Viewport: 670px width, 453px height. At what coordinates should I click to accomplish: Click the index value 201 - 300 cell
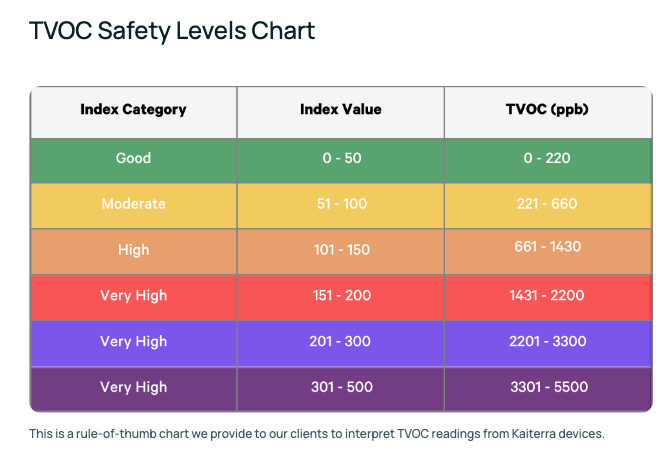341,344
